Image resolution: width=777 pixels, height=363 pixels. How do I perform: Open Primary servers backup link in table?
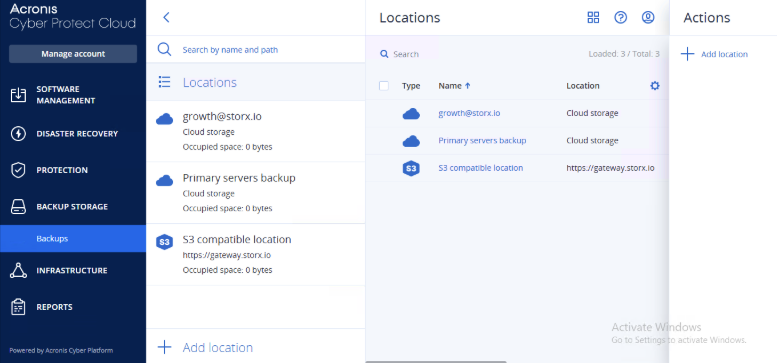pos(482,141)
